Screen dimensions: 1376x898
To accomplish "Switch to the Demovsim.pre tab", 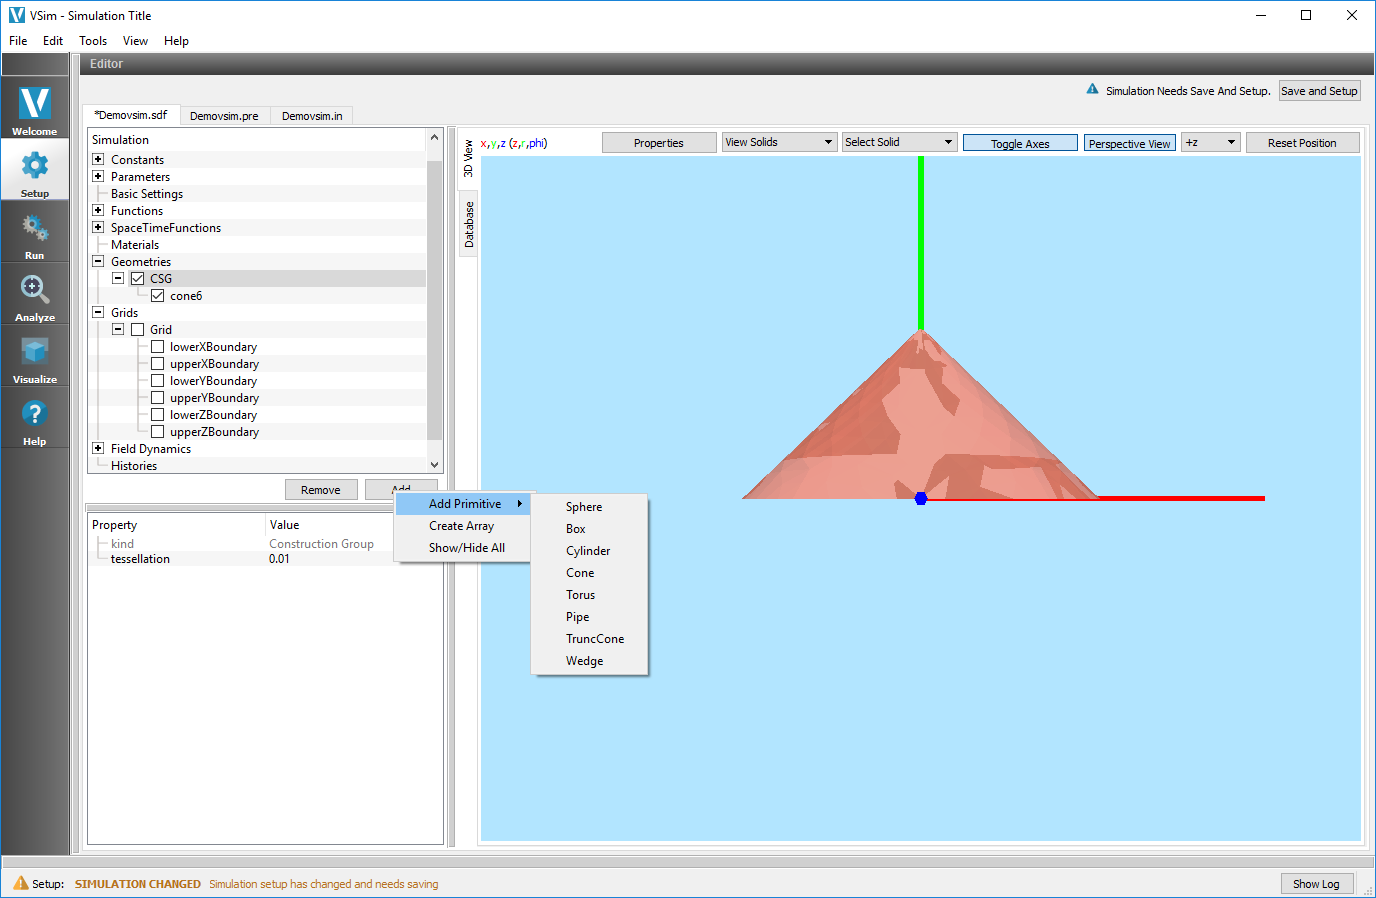I will pyautogui.click(x=224, y=116).
